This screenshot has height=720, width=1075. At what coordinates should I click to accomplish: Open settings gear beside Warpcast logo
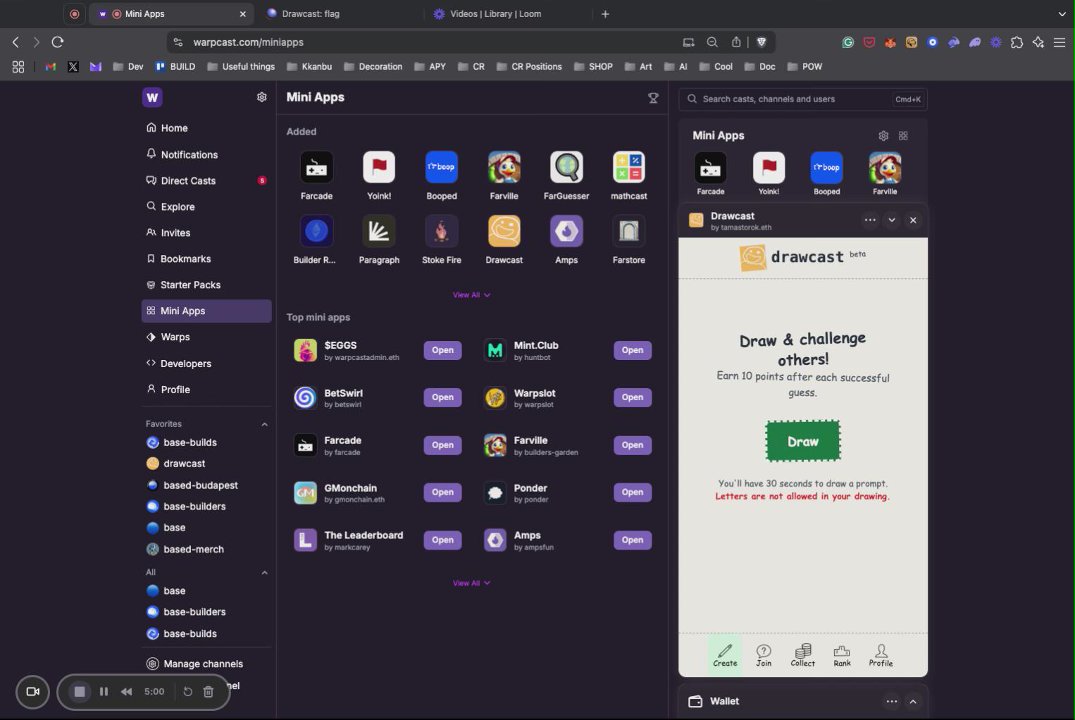coord(261,97)
